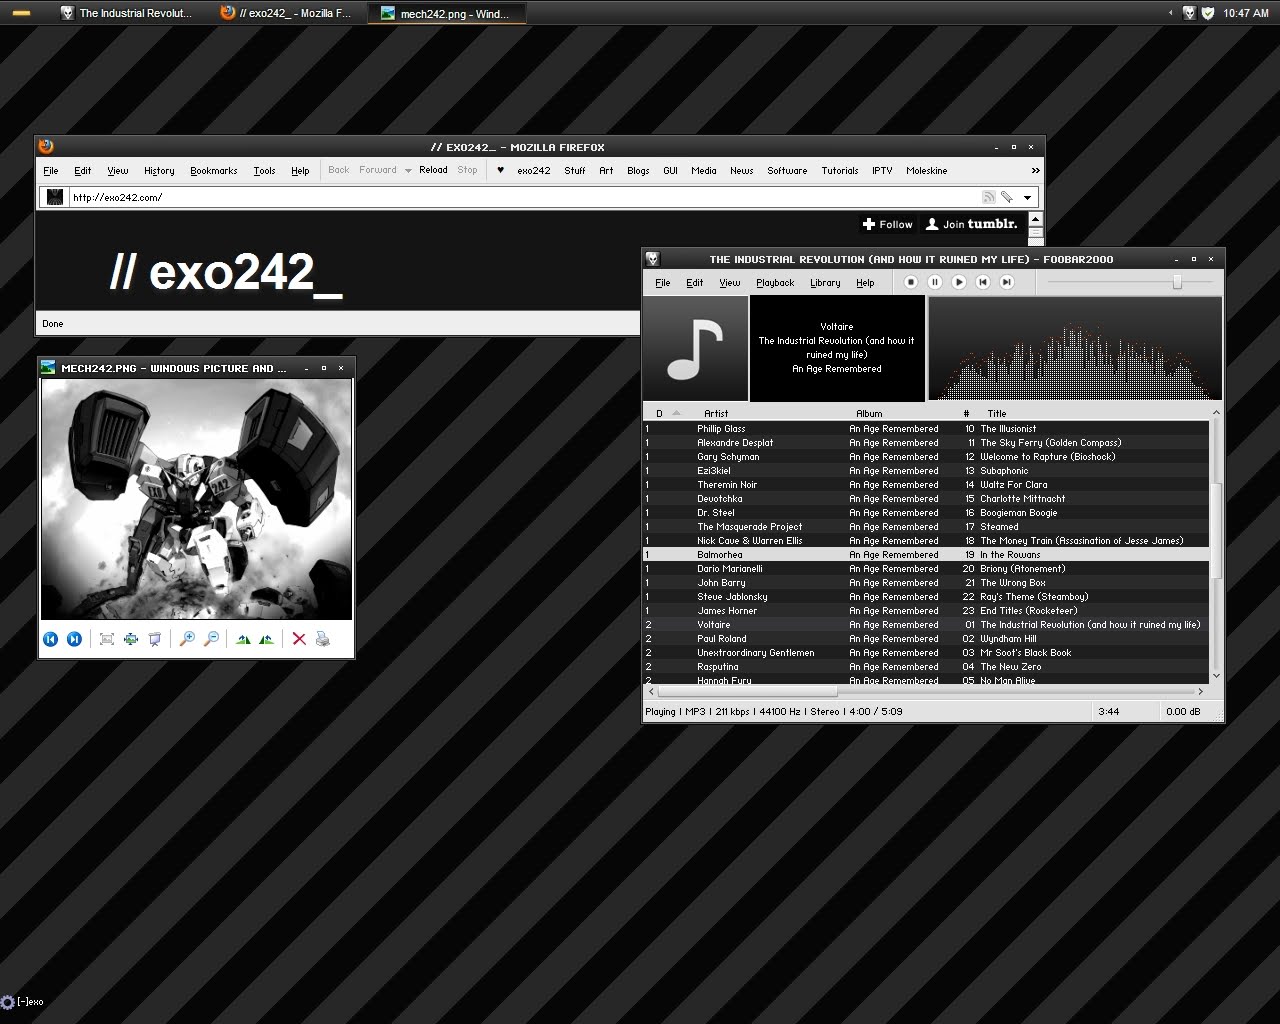This screenshot has height=1024, width=1280.
Task: Select Balmorhea track In the Rowans
Action: (926, 555)
